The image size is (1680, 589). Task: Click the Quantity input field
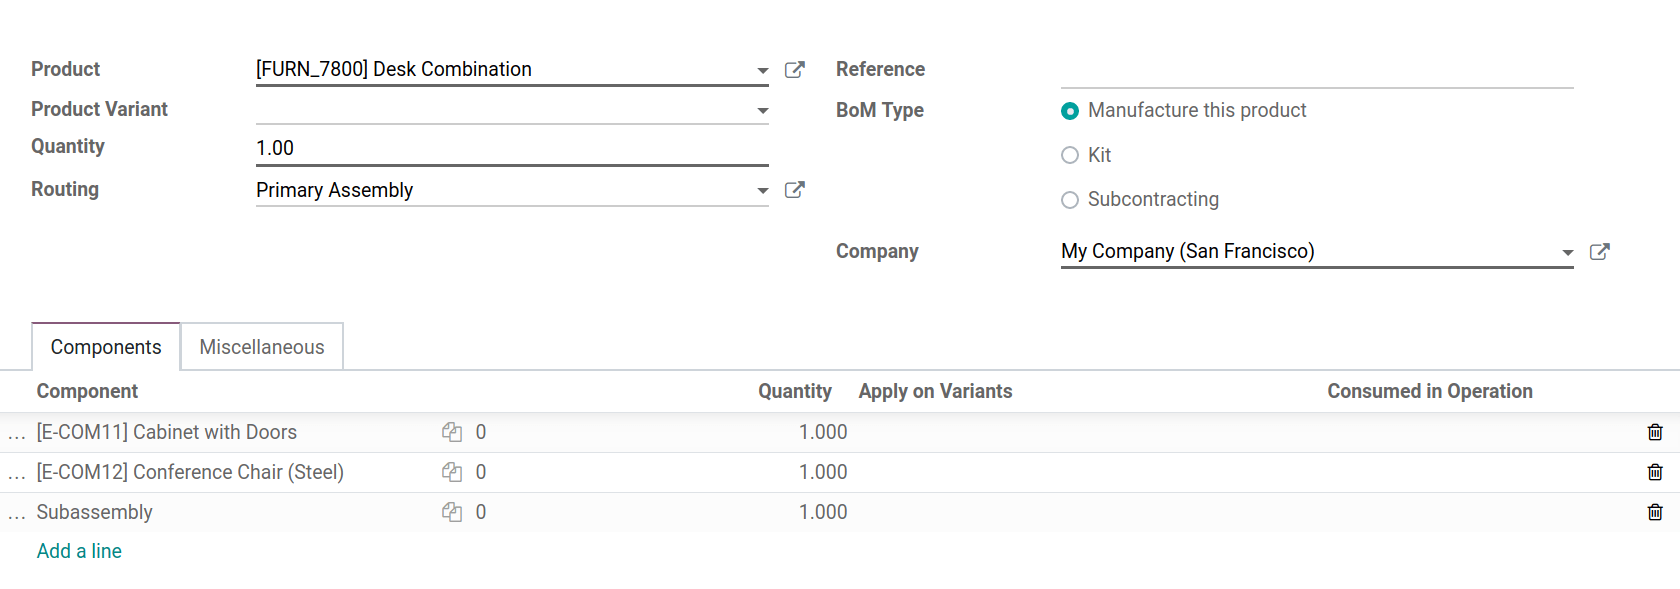(x=510, y=148)
